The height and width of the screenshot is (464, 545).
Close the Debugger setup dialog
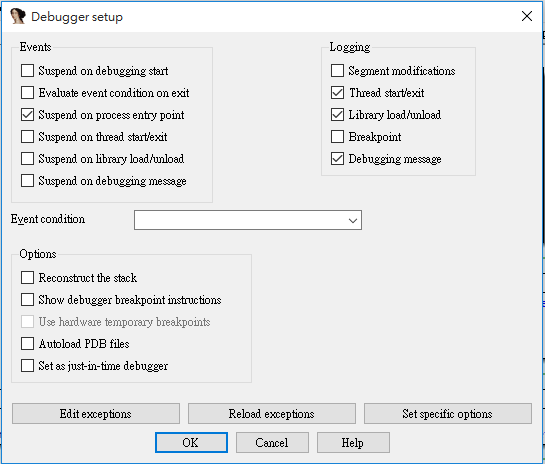coord(527,16)
